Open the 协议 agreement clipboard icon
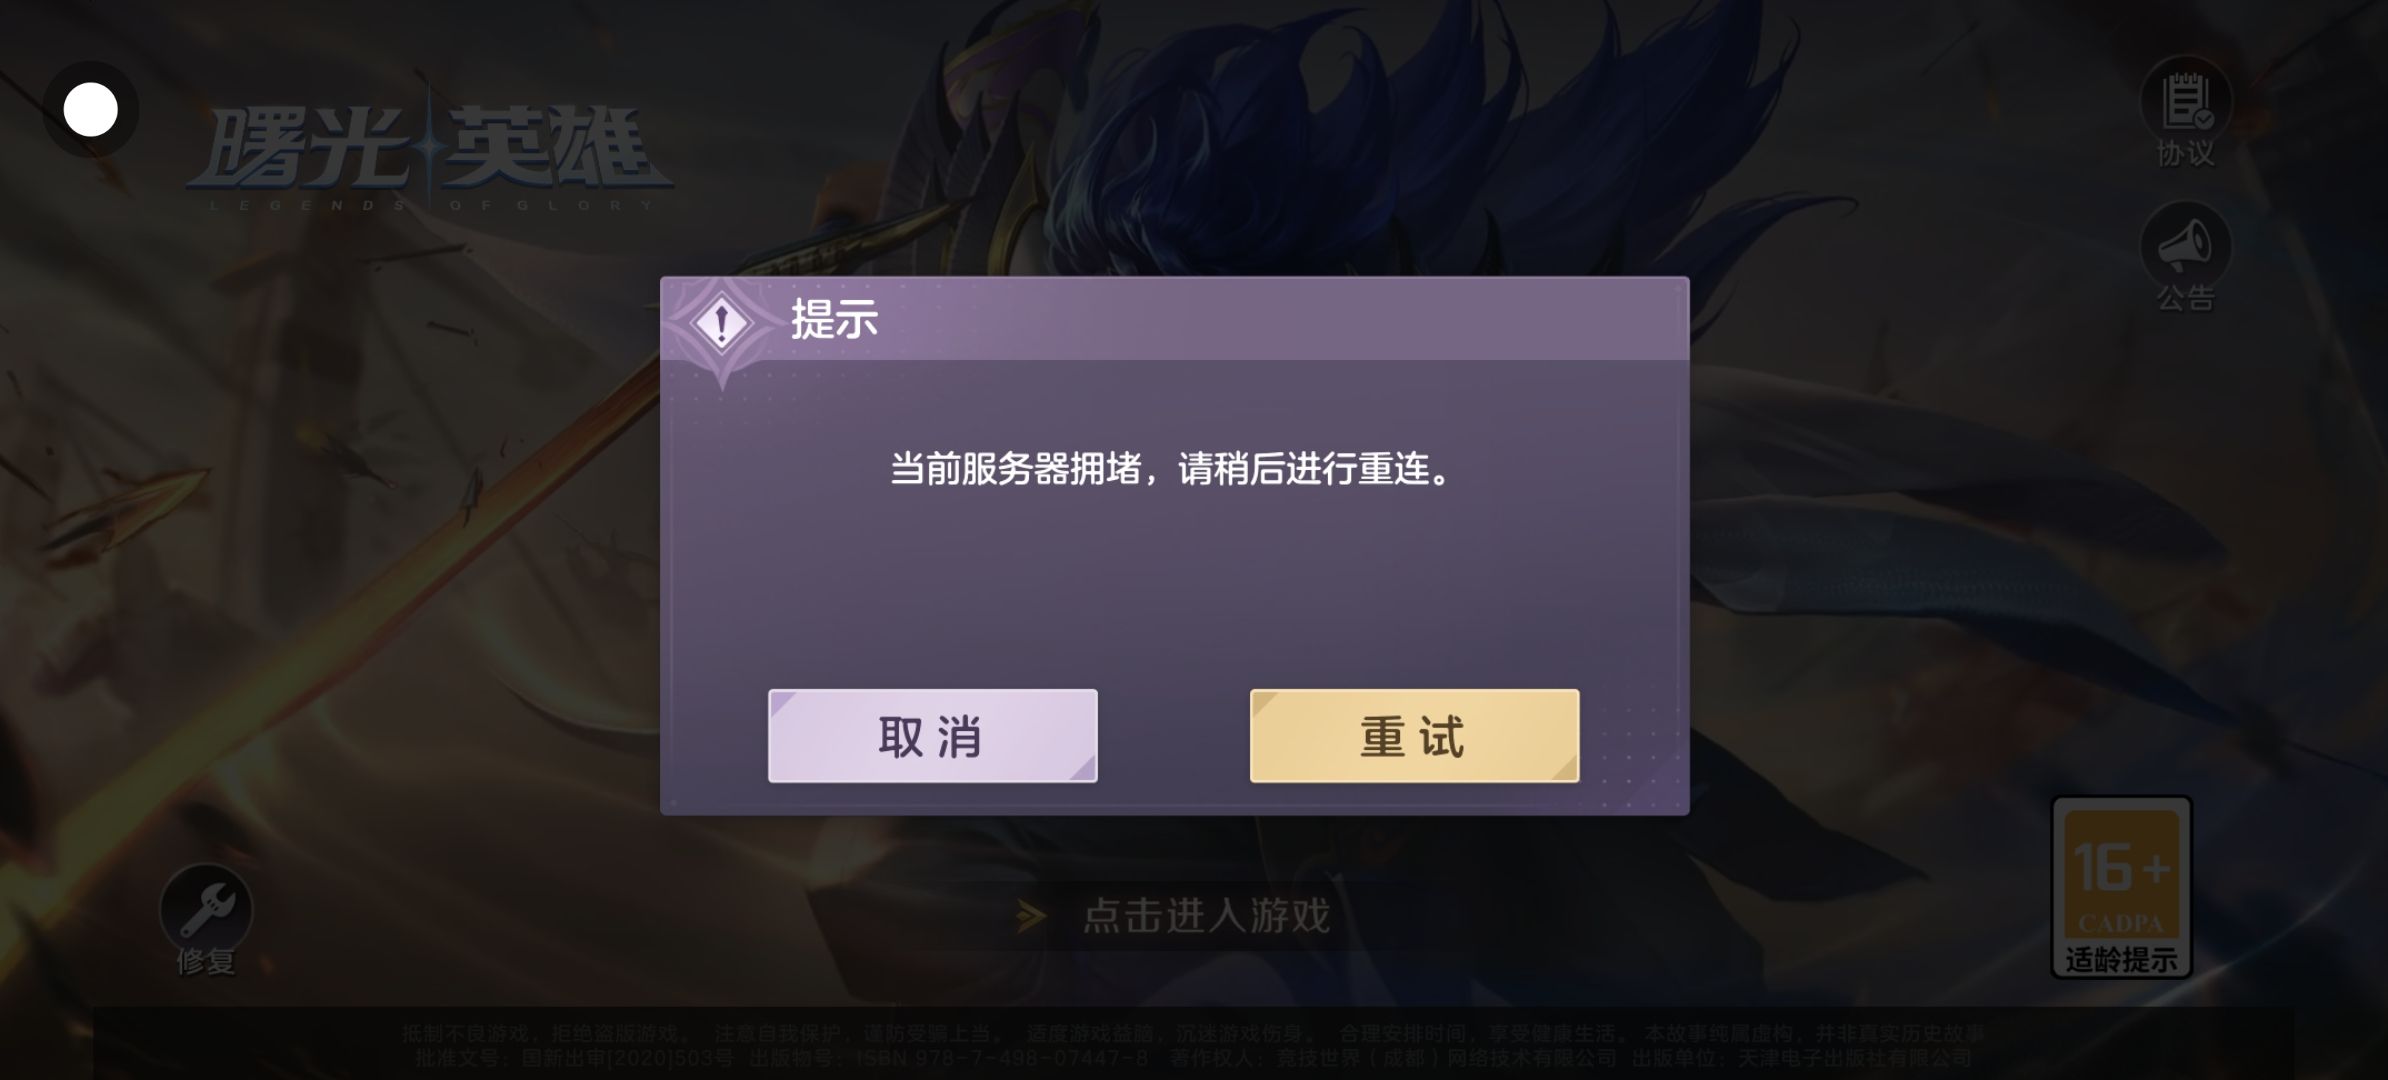2388x1080 pixels. 2186,101
